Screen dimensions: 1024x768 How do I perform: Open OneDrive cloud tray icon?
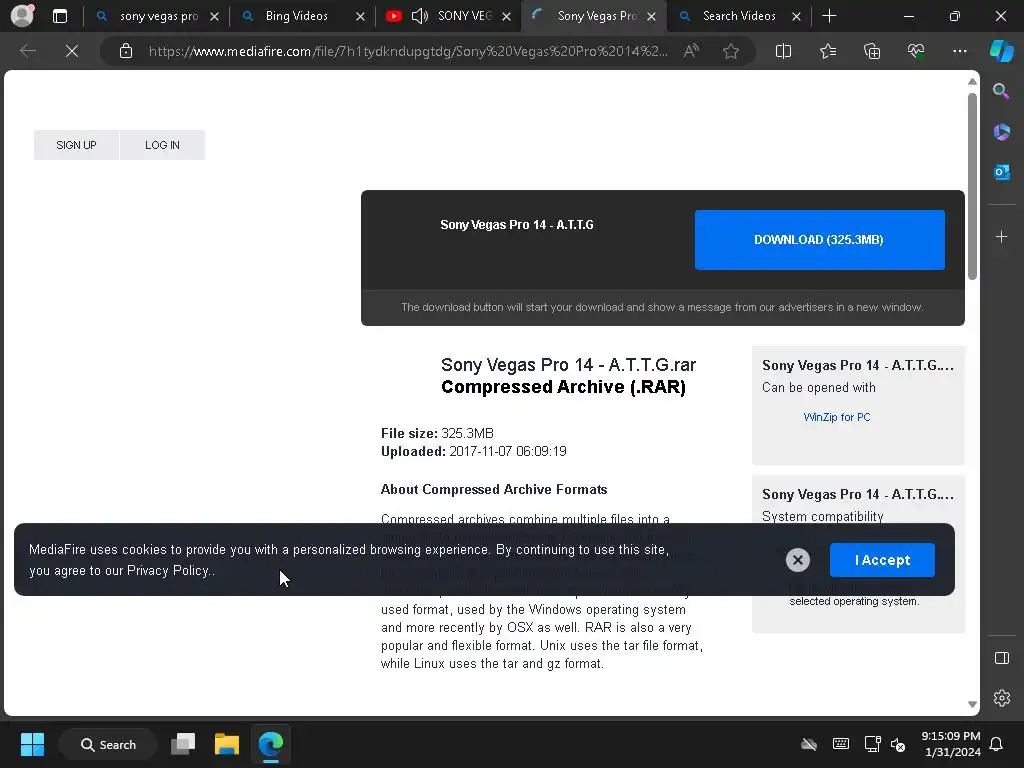tap(808, 744)
